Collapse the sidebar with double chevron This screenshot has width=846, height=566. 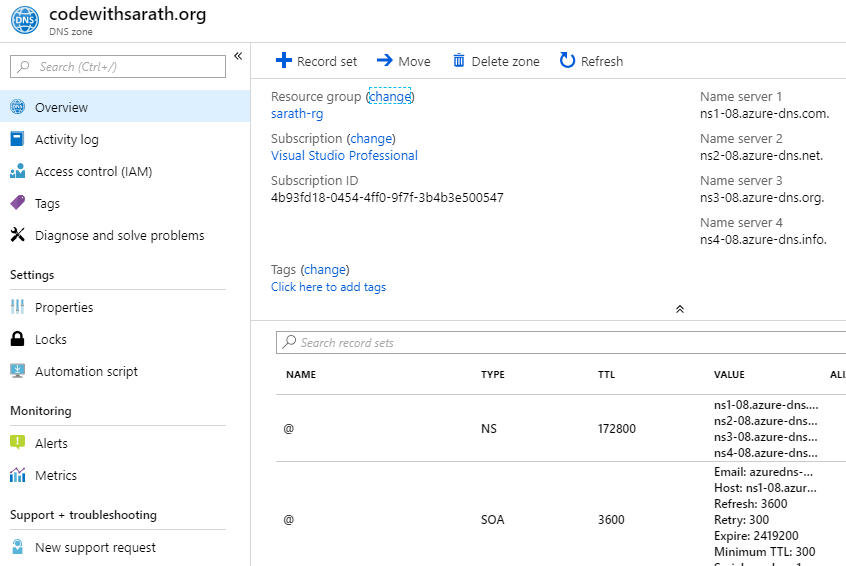tap(238, 56)
